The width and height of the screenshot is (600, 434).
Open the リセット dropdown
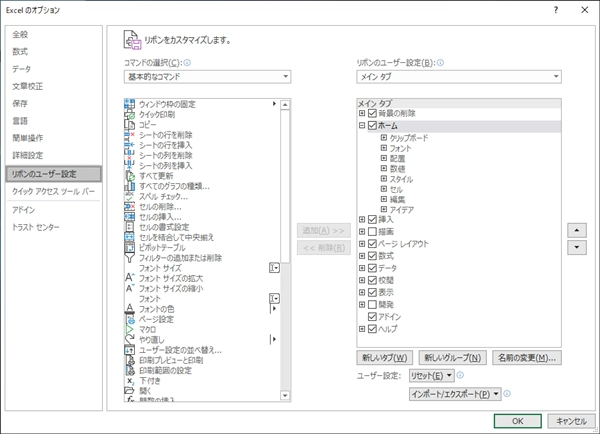(432, 375)
